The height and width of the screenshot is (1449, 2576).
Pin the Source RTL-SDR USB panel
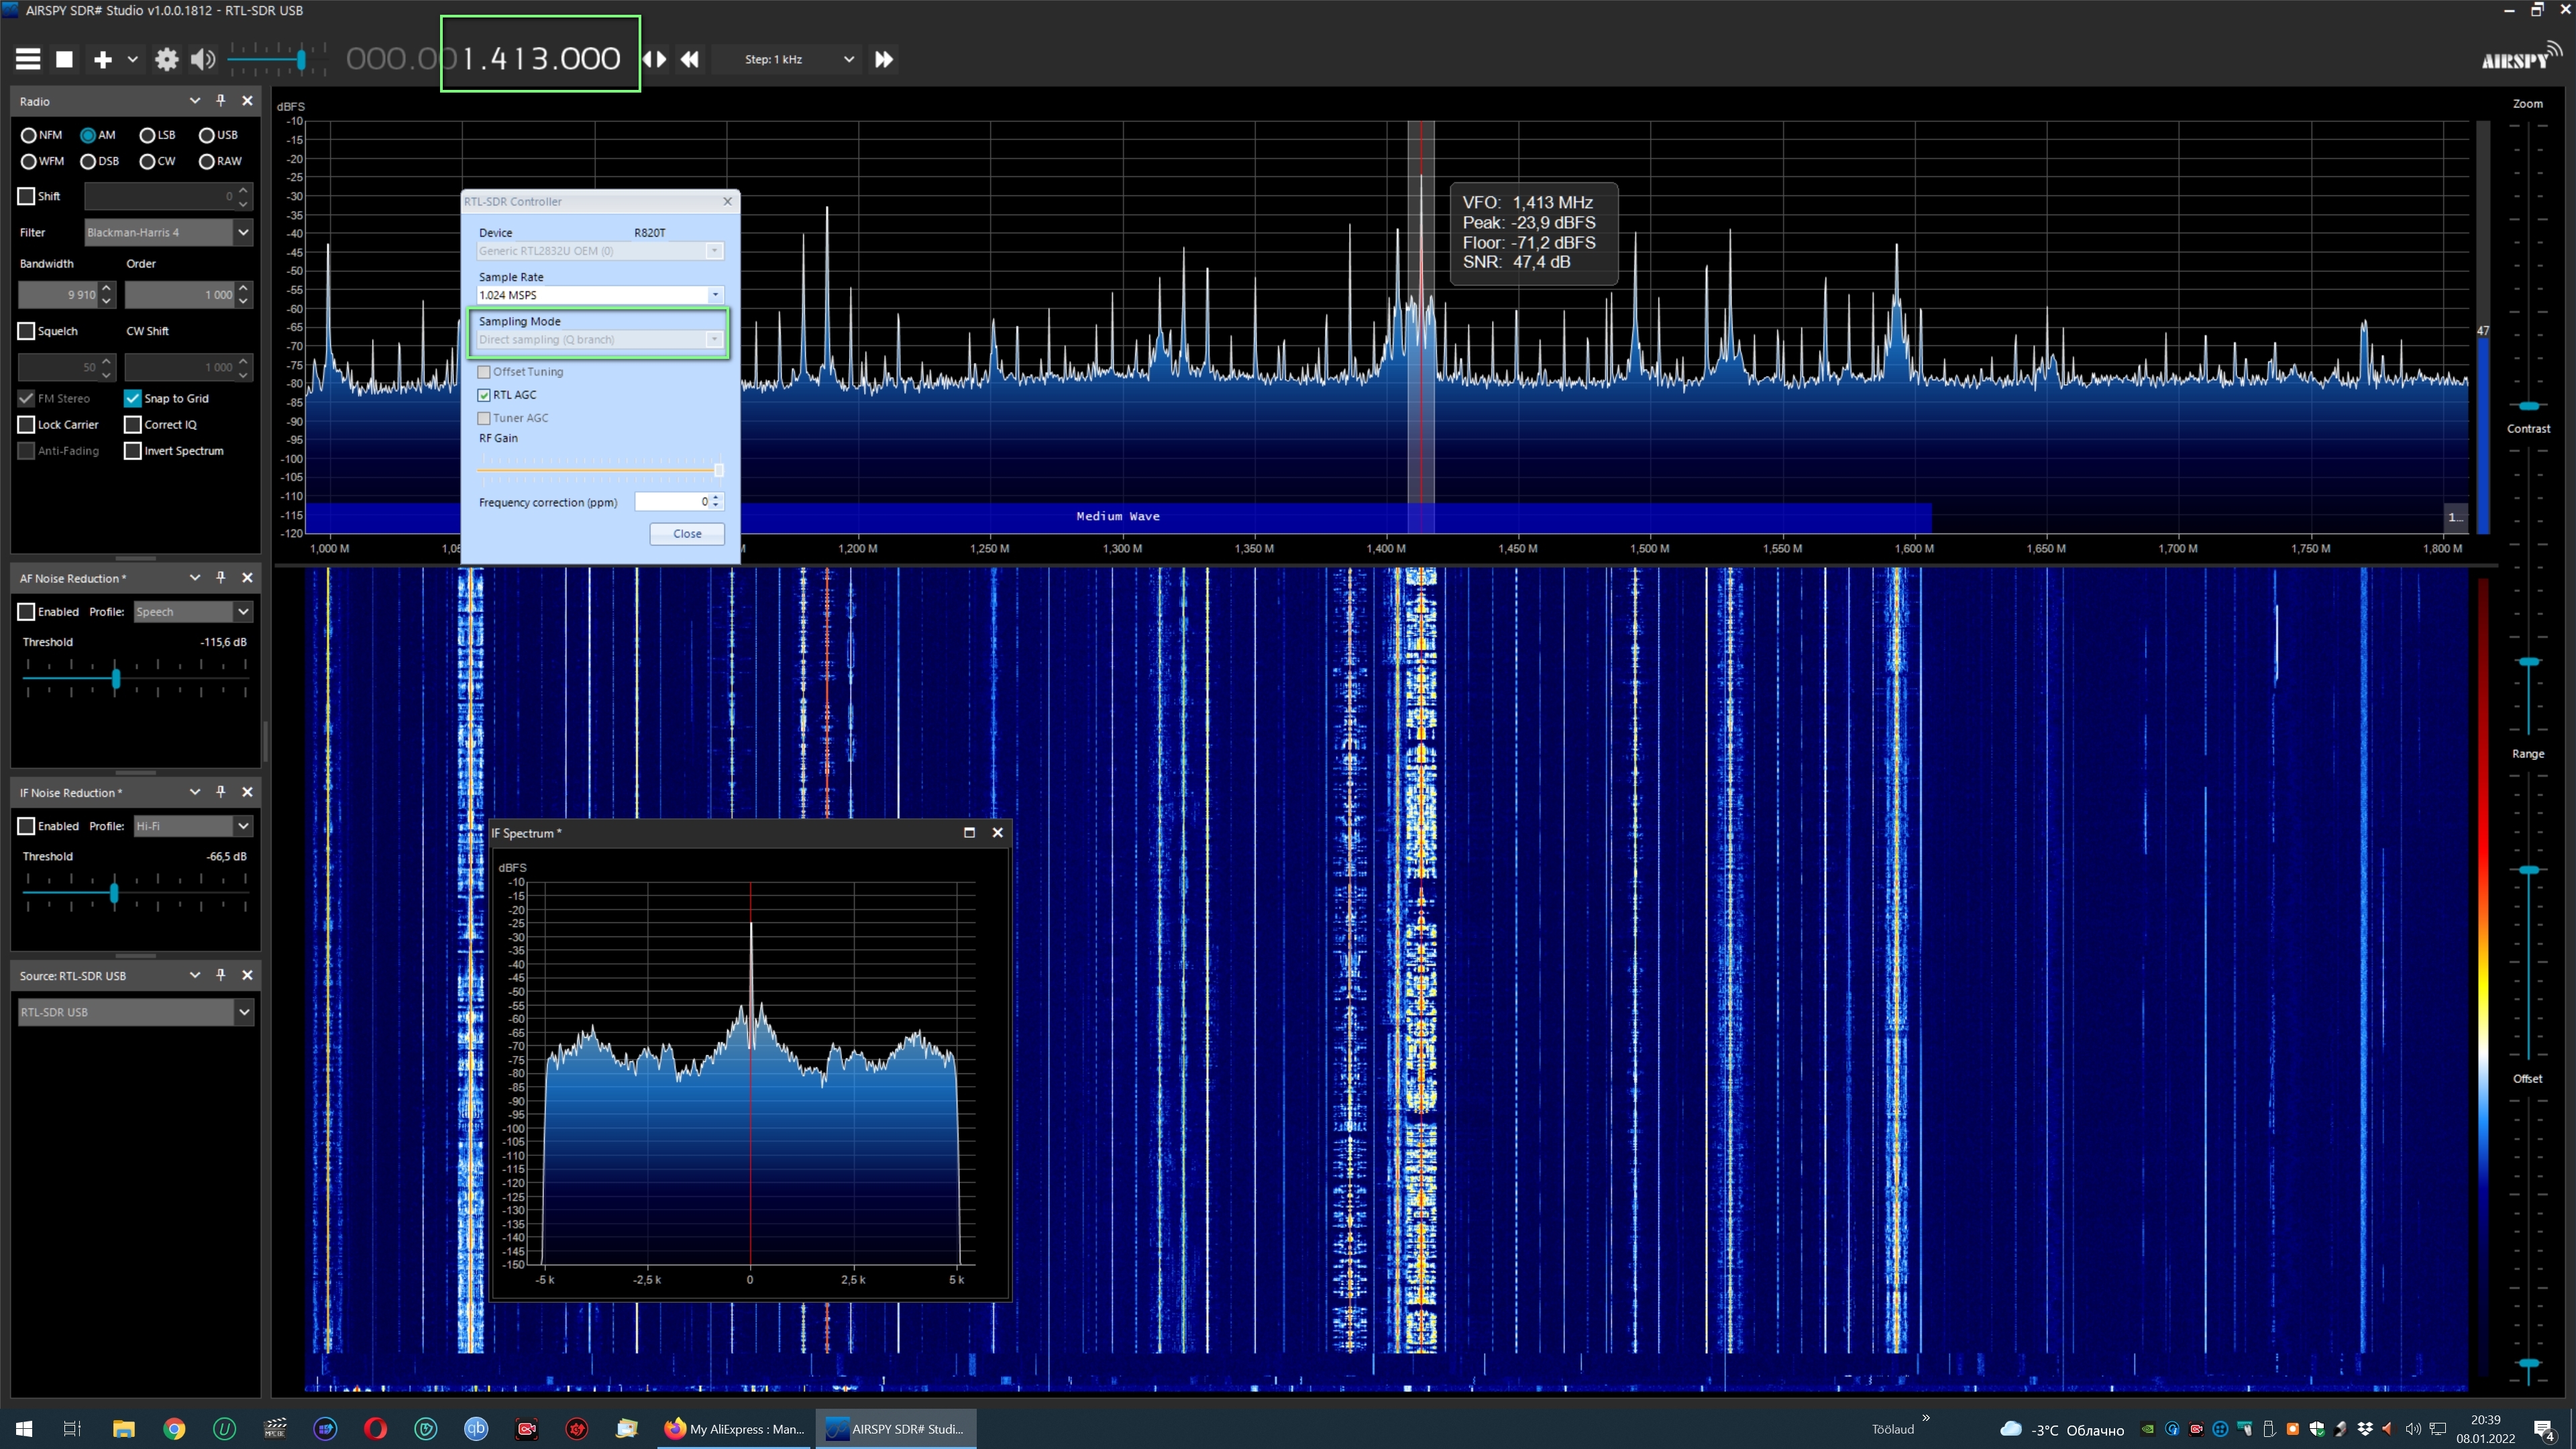pos(221,975)
